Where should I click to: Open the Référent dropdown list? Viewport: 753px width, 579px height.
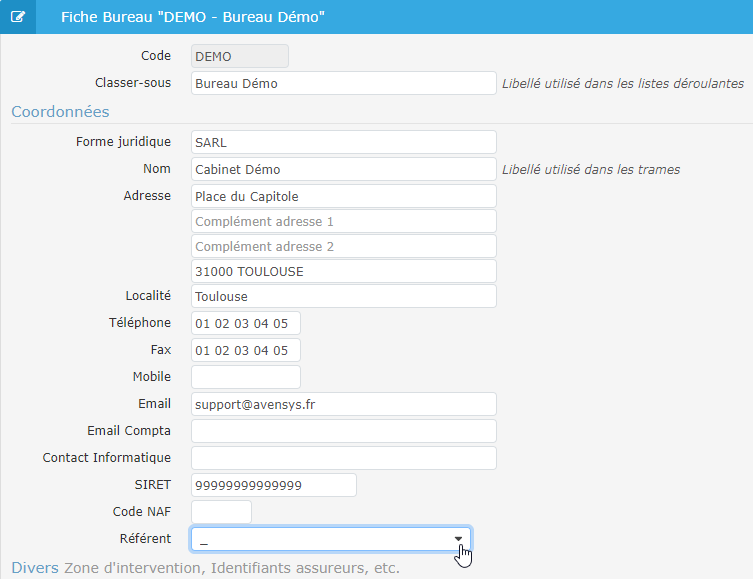tap(331, 539)
